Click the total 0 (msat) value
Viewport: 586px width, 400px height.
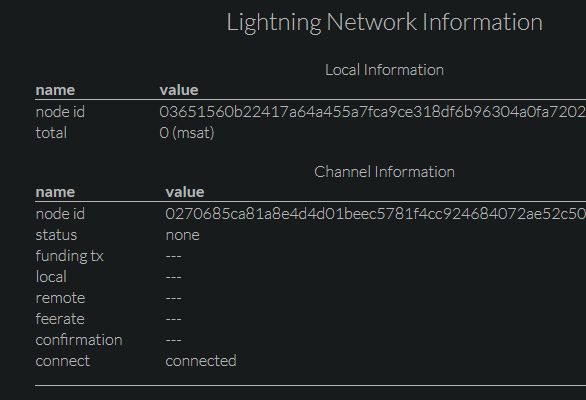point(187,133)
